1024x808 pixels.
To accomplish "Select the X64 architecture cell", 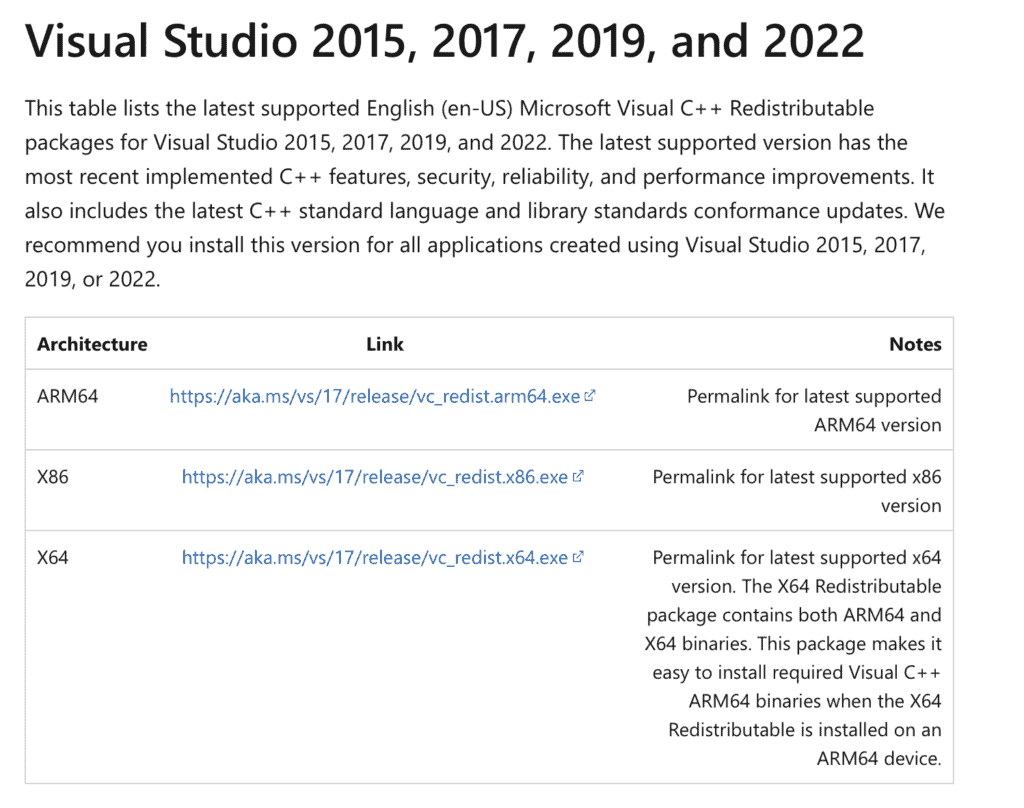I will (x=53, y=558).
